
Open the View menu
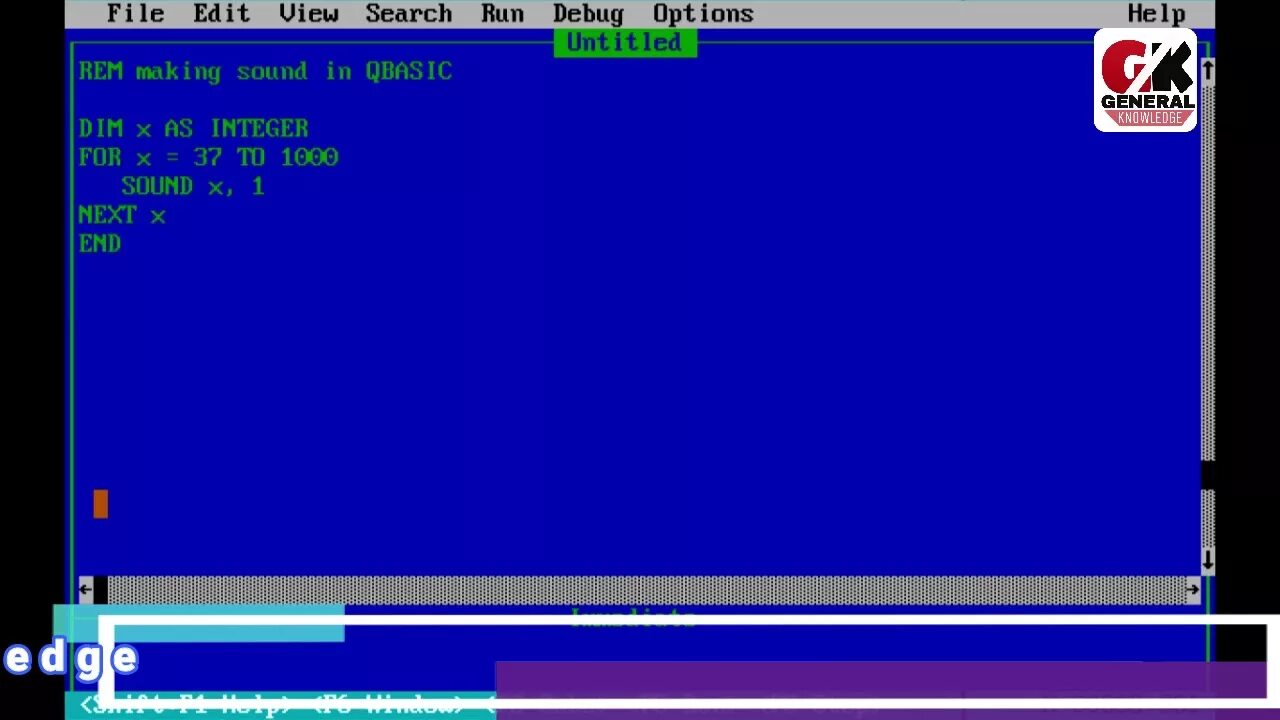pyautogui.click(x=308, y=14)
